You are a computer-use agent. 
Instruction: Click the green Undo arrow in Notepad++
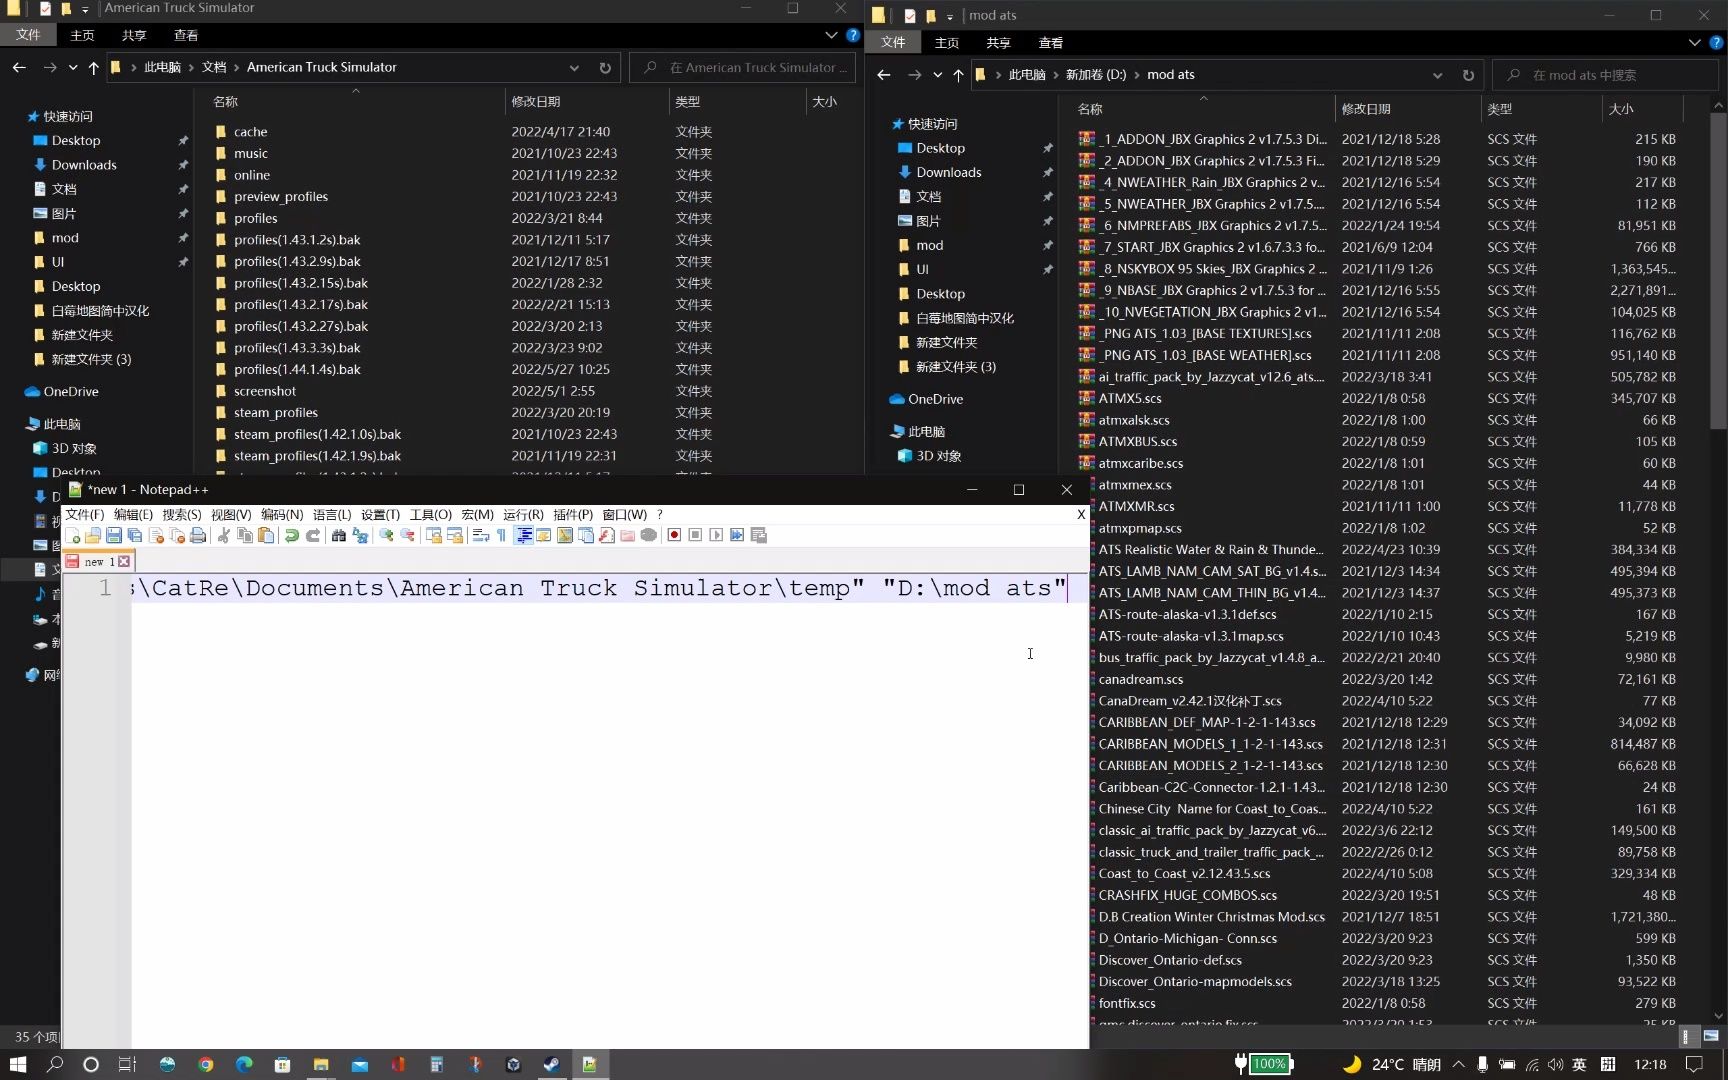(291, 535)
